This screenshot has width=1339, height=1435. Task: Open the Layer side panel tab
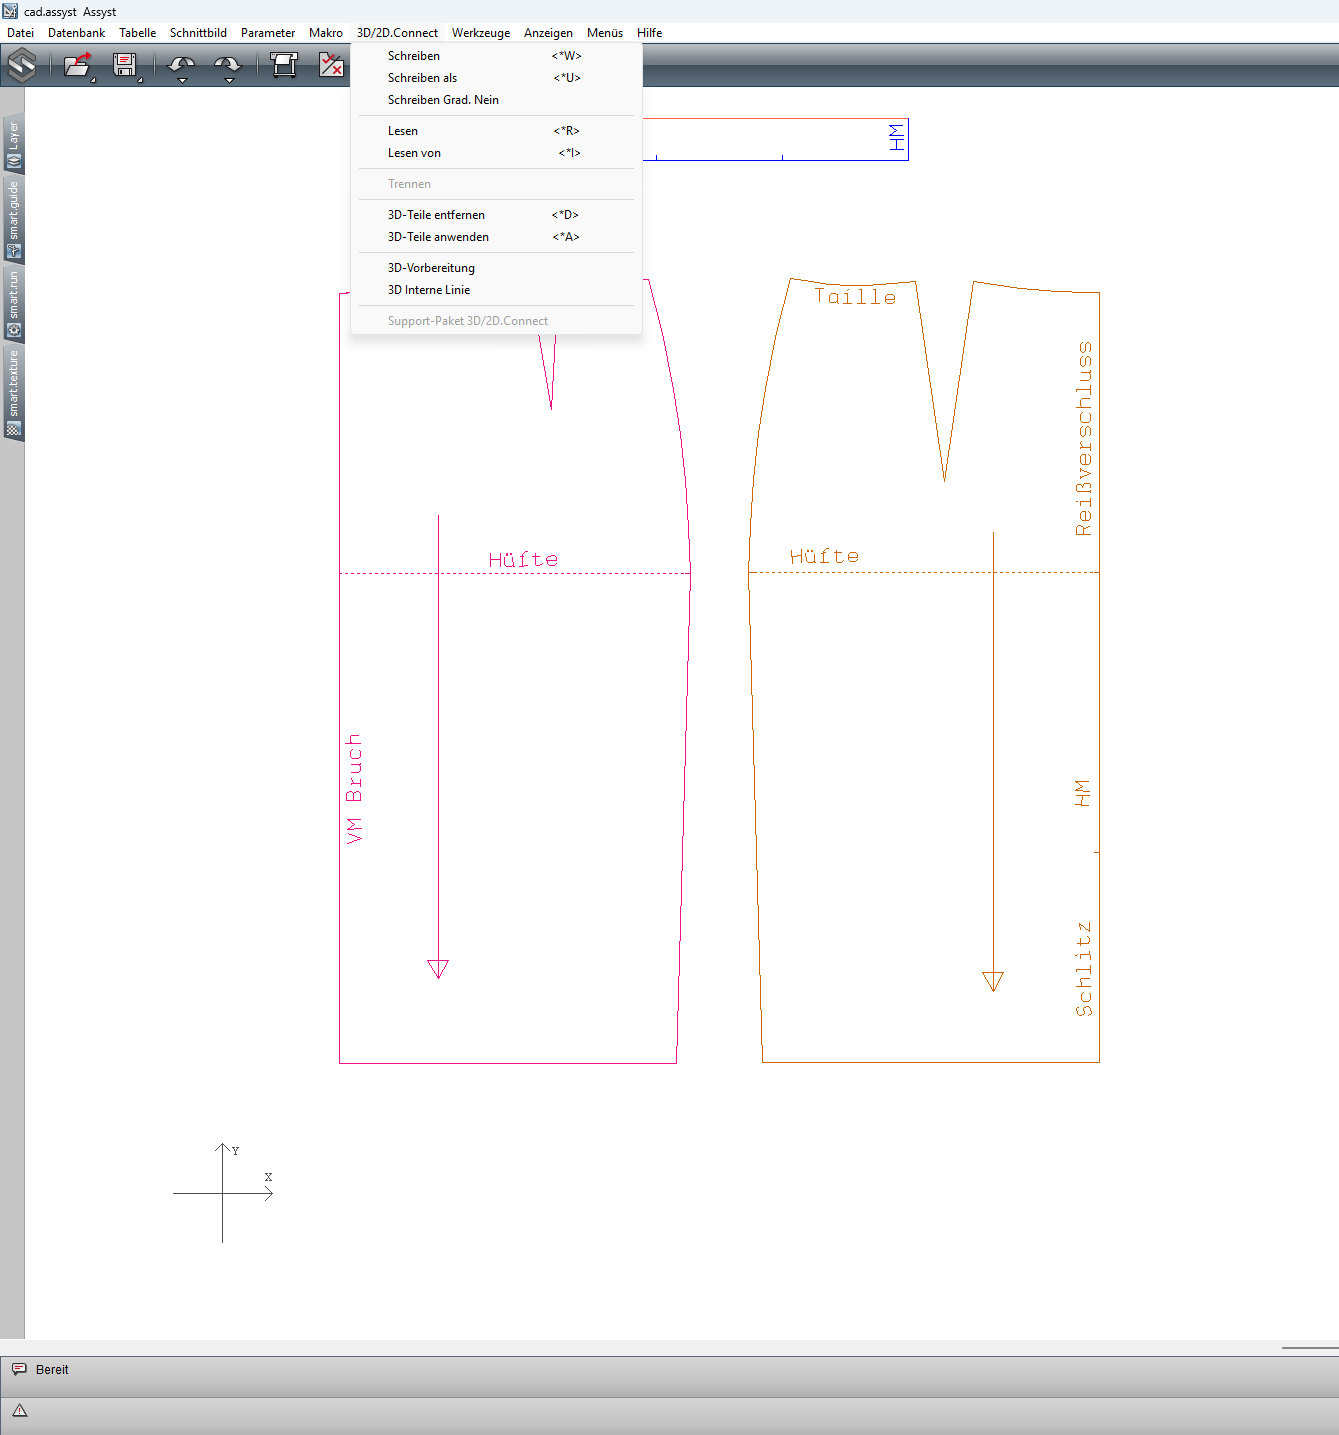14,144
